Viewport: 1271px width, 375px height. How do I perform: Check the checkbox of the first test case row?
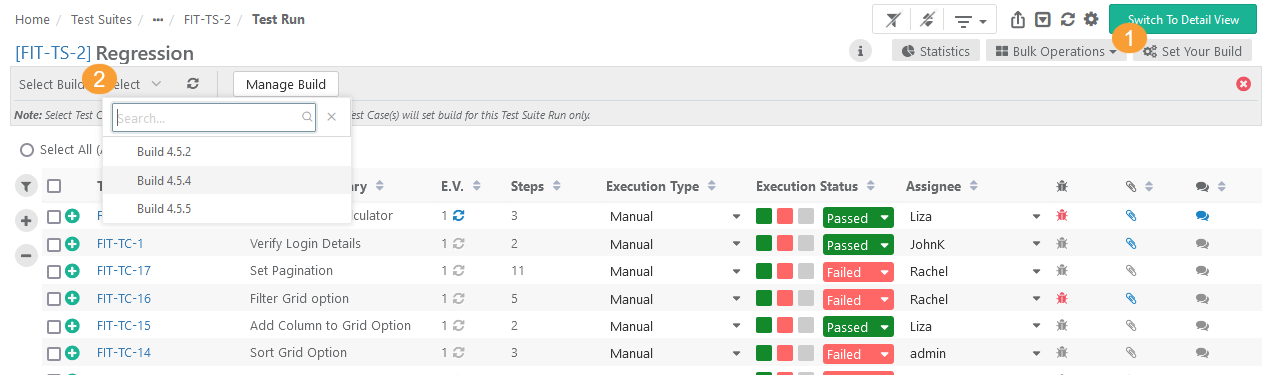coord(54,216)
